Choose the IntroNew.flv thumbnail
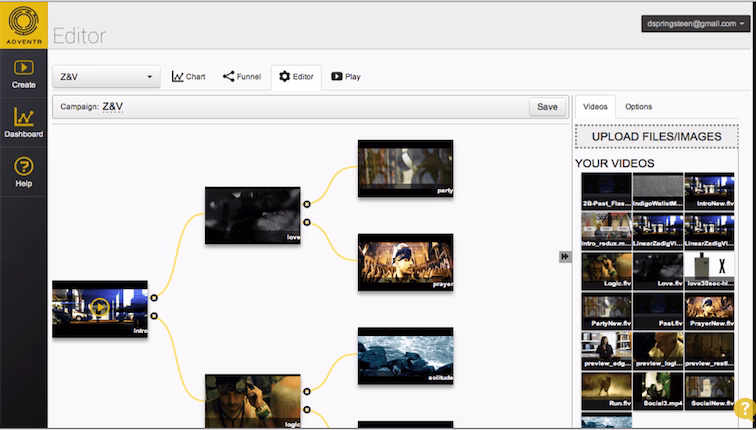The height and width of the screenshot is (430, 756). [709, 191]
